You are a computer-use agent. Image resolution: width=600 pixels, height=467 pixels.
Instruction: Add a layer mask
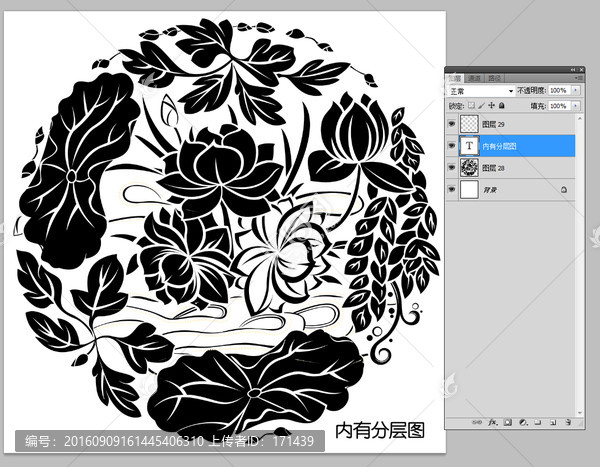tap(508, 422)
